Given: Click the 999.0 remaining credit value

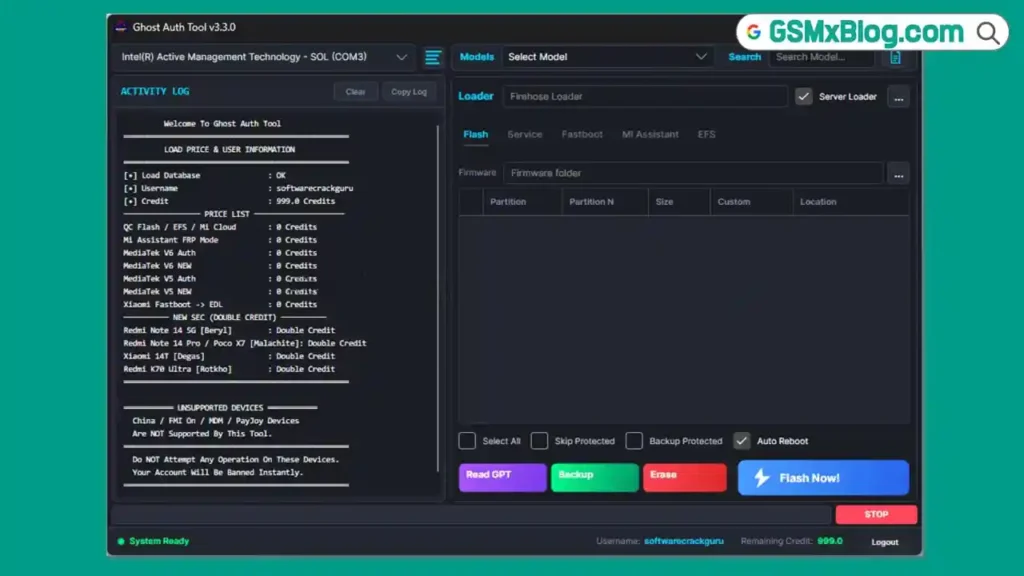Looking at the screenshot, I should click(x=829, y=541).
